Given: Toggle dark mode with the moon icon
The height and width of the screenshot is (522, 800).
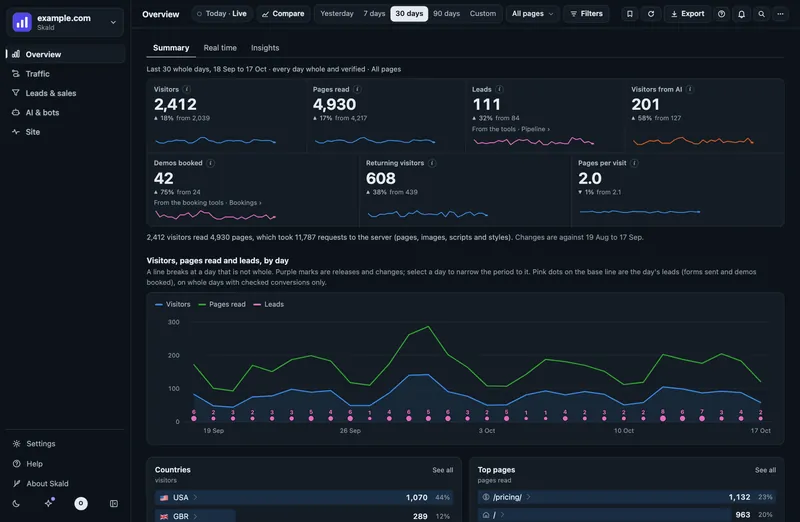Looking at the screenshot, I should coord(16,504).
